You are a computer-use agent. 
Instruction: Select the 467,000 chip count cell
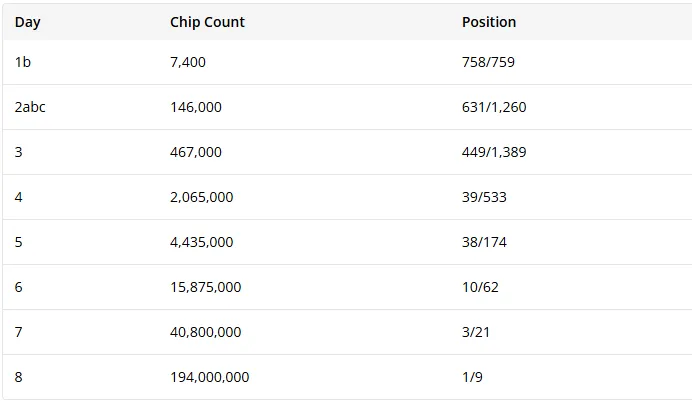(x=196, y=152)
